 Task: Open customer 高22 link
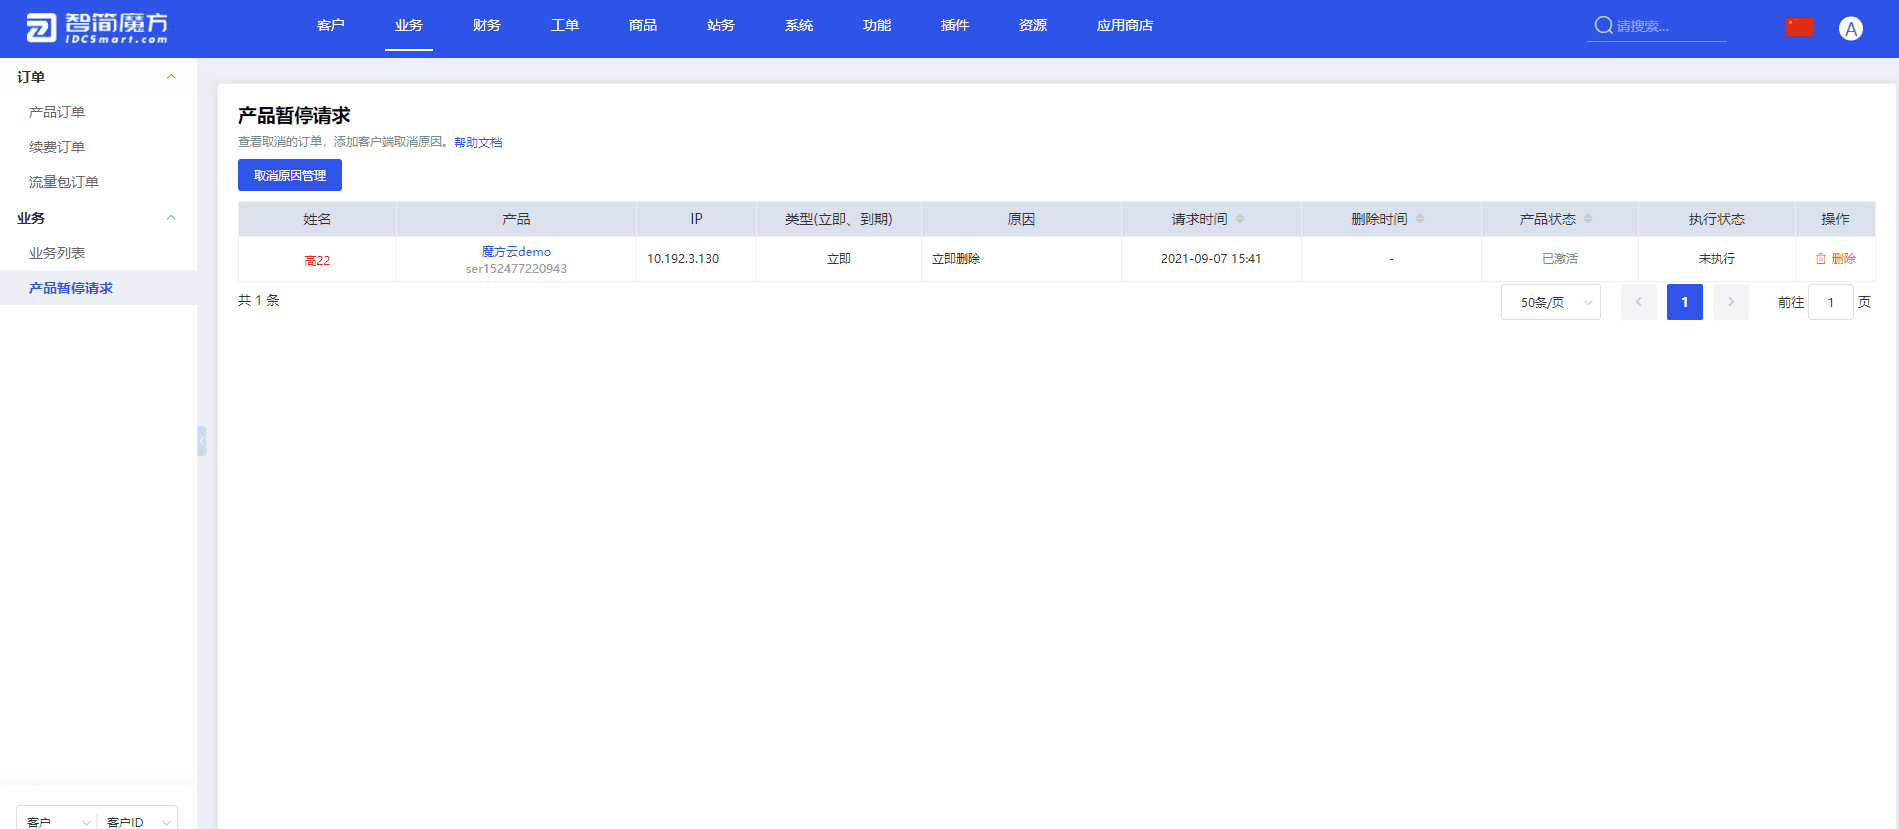click(x=317, y=261)
